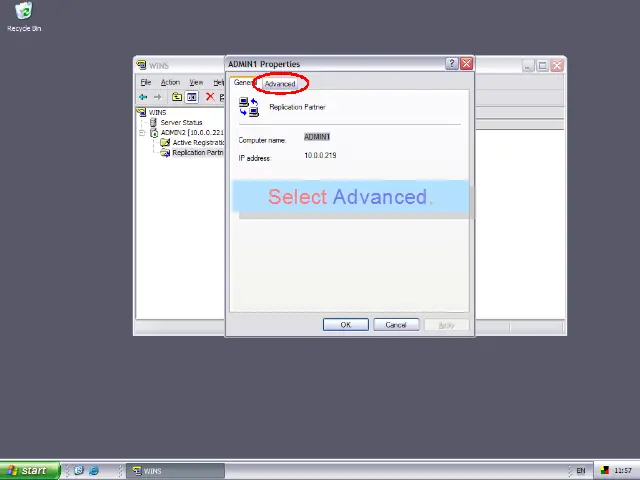
Task: Click the Show/Hide console tree icon
Action: [x=191, y=97]
